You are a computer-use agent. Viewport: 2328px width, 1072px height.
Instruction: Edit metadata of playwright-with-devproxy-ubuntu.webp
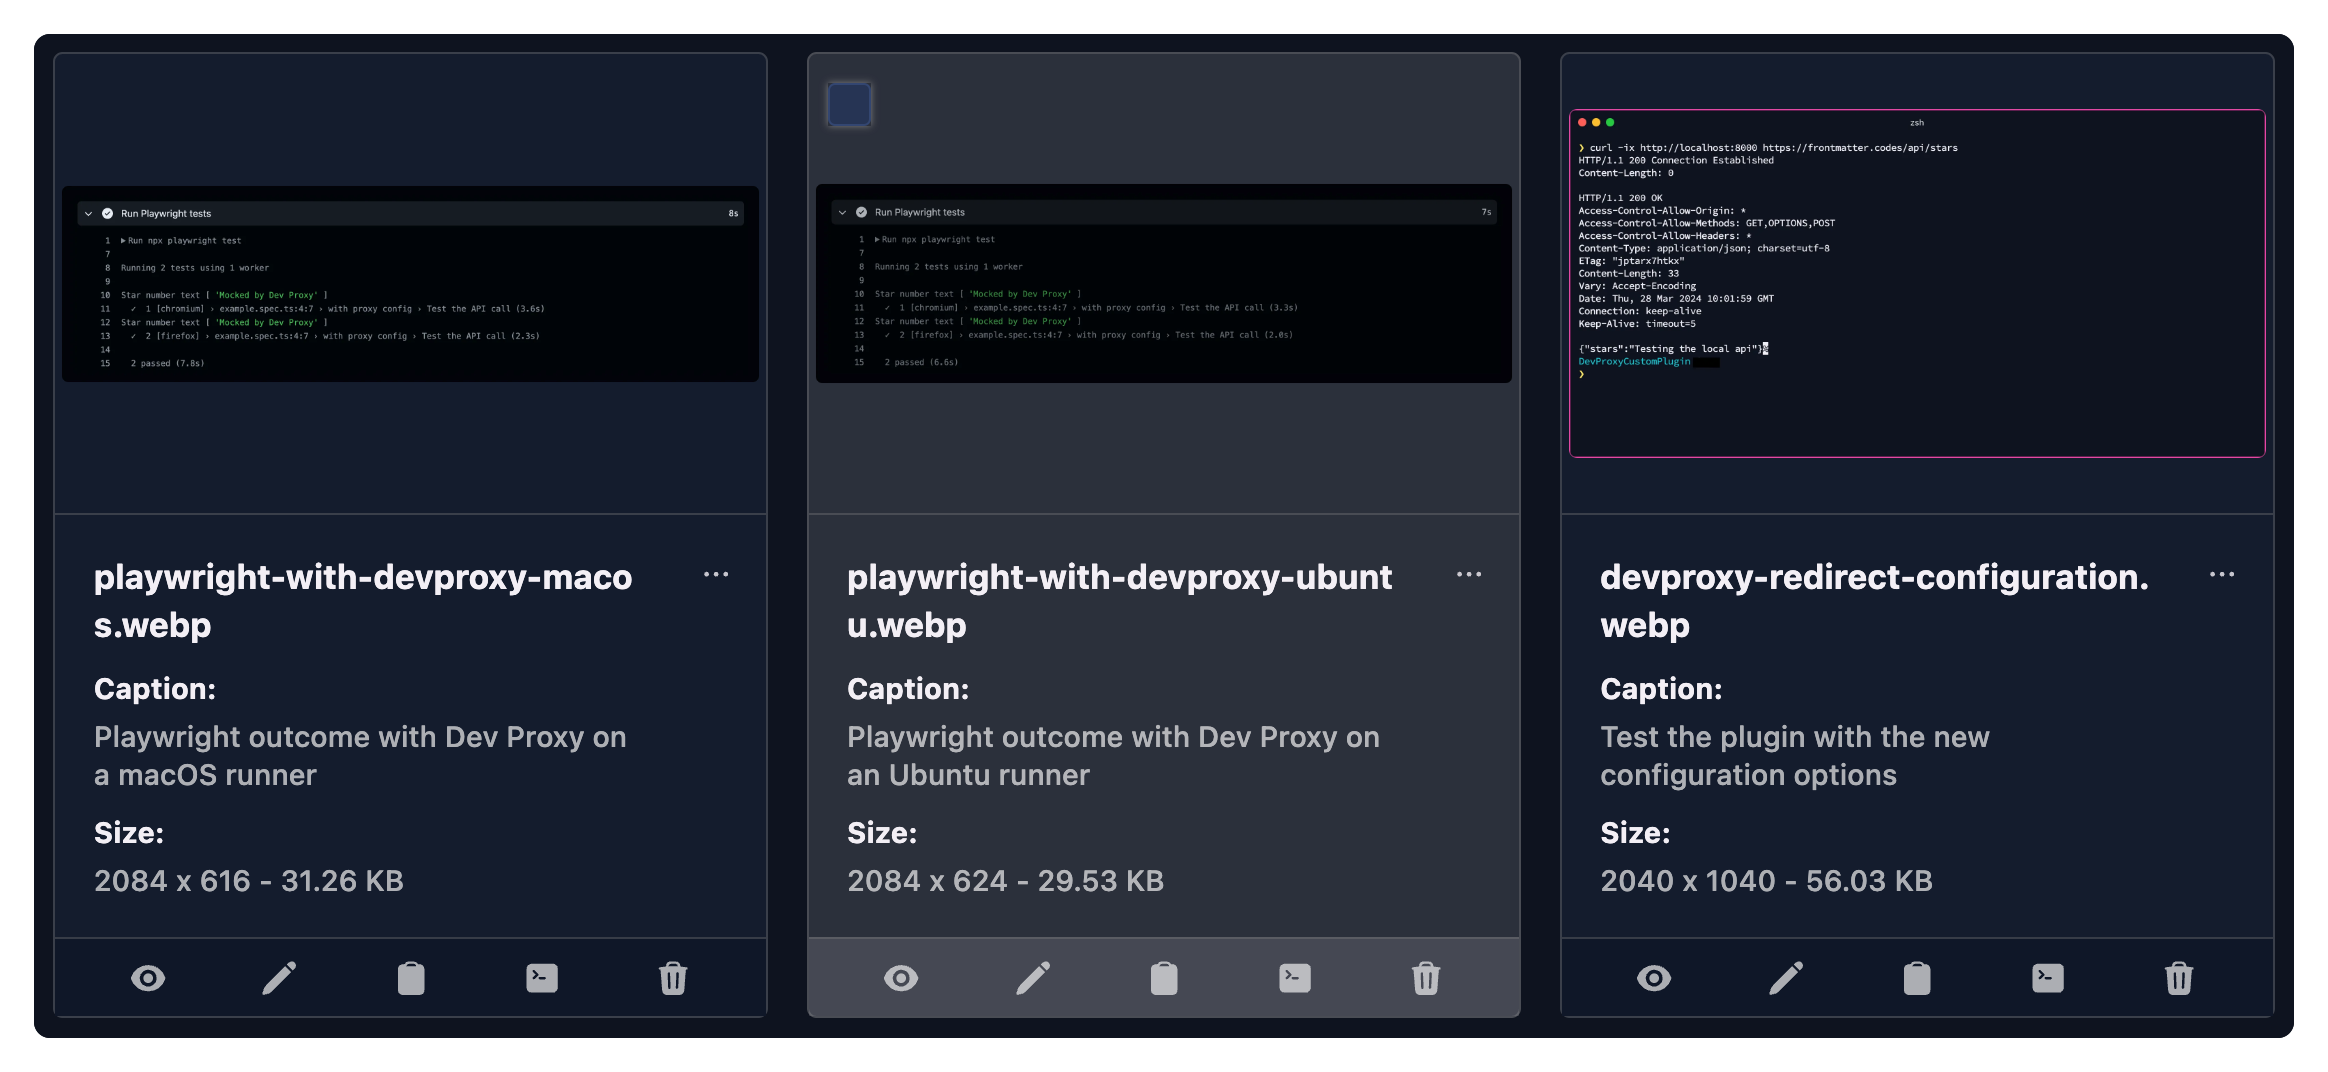point(1033,978)
